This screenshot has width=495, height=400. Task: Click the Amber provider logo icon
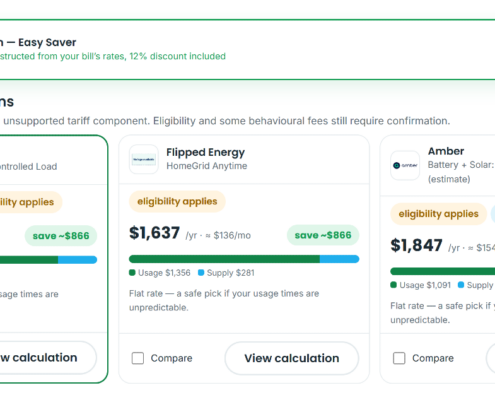405,165
